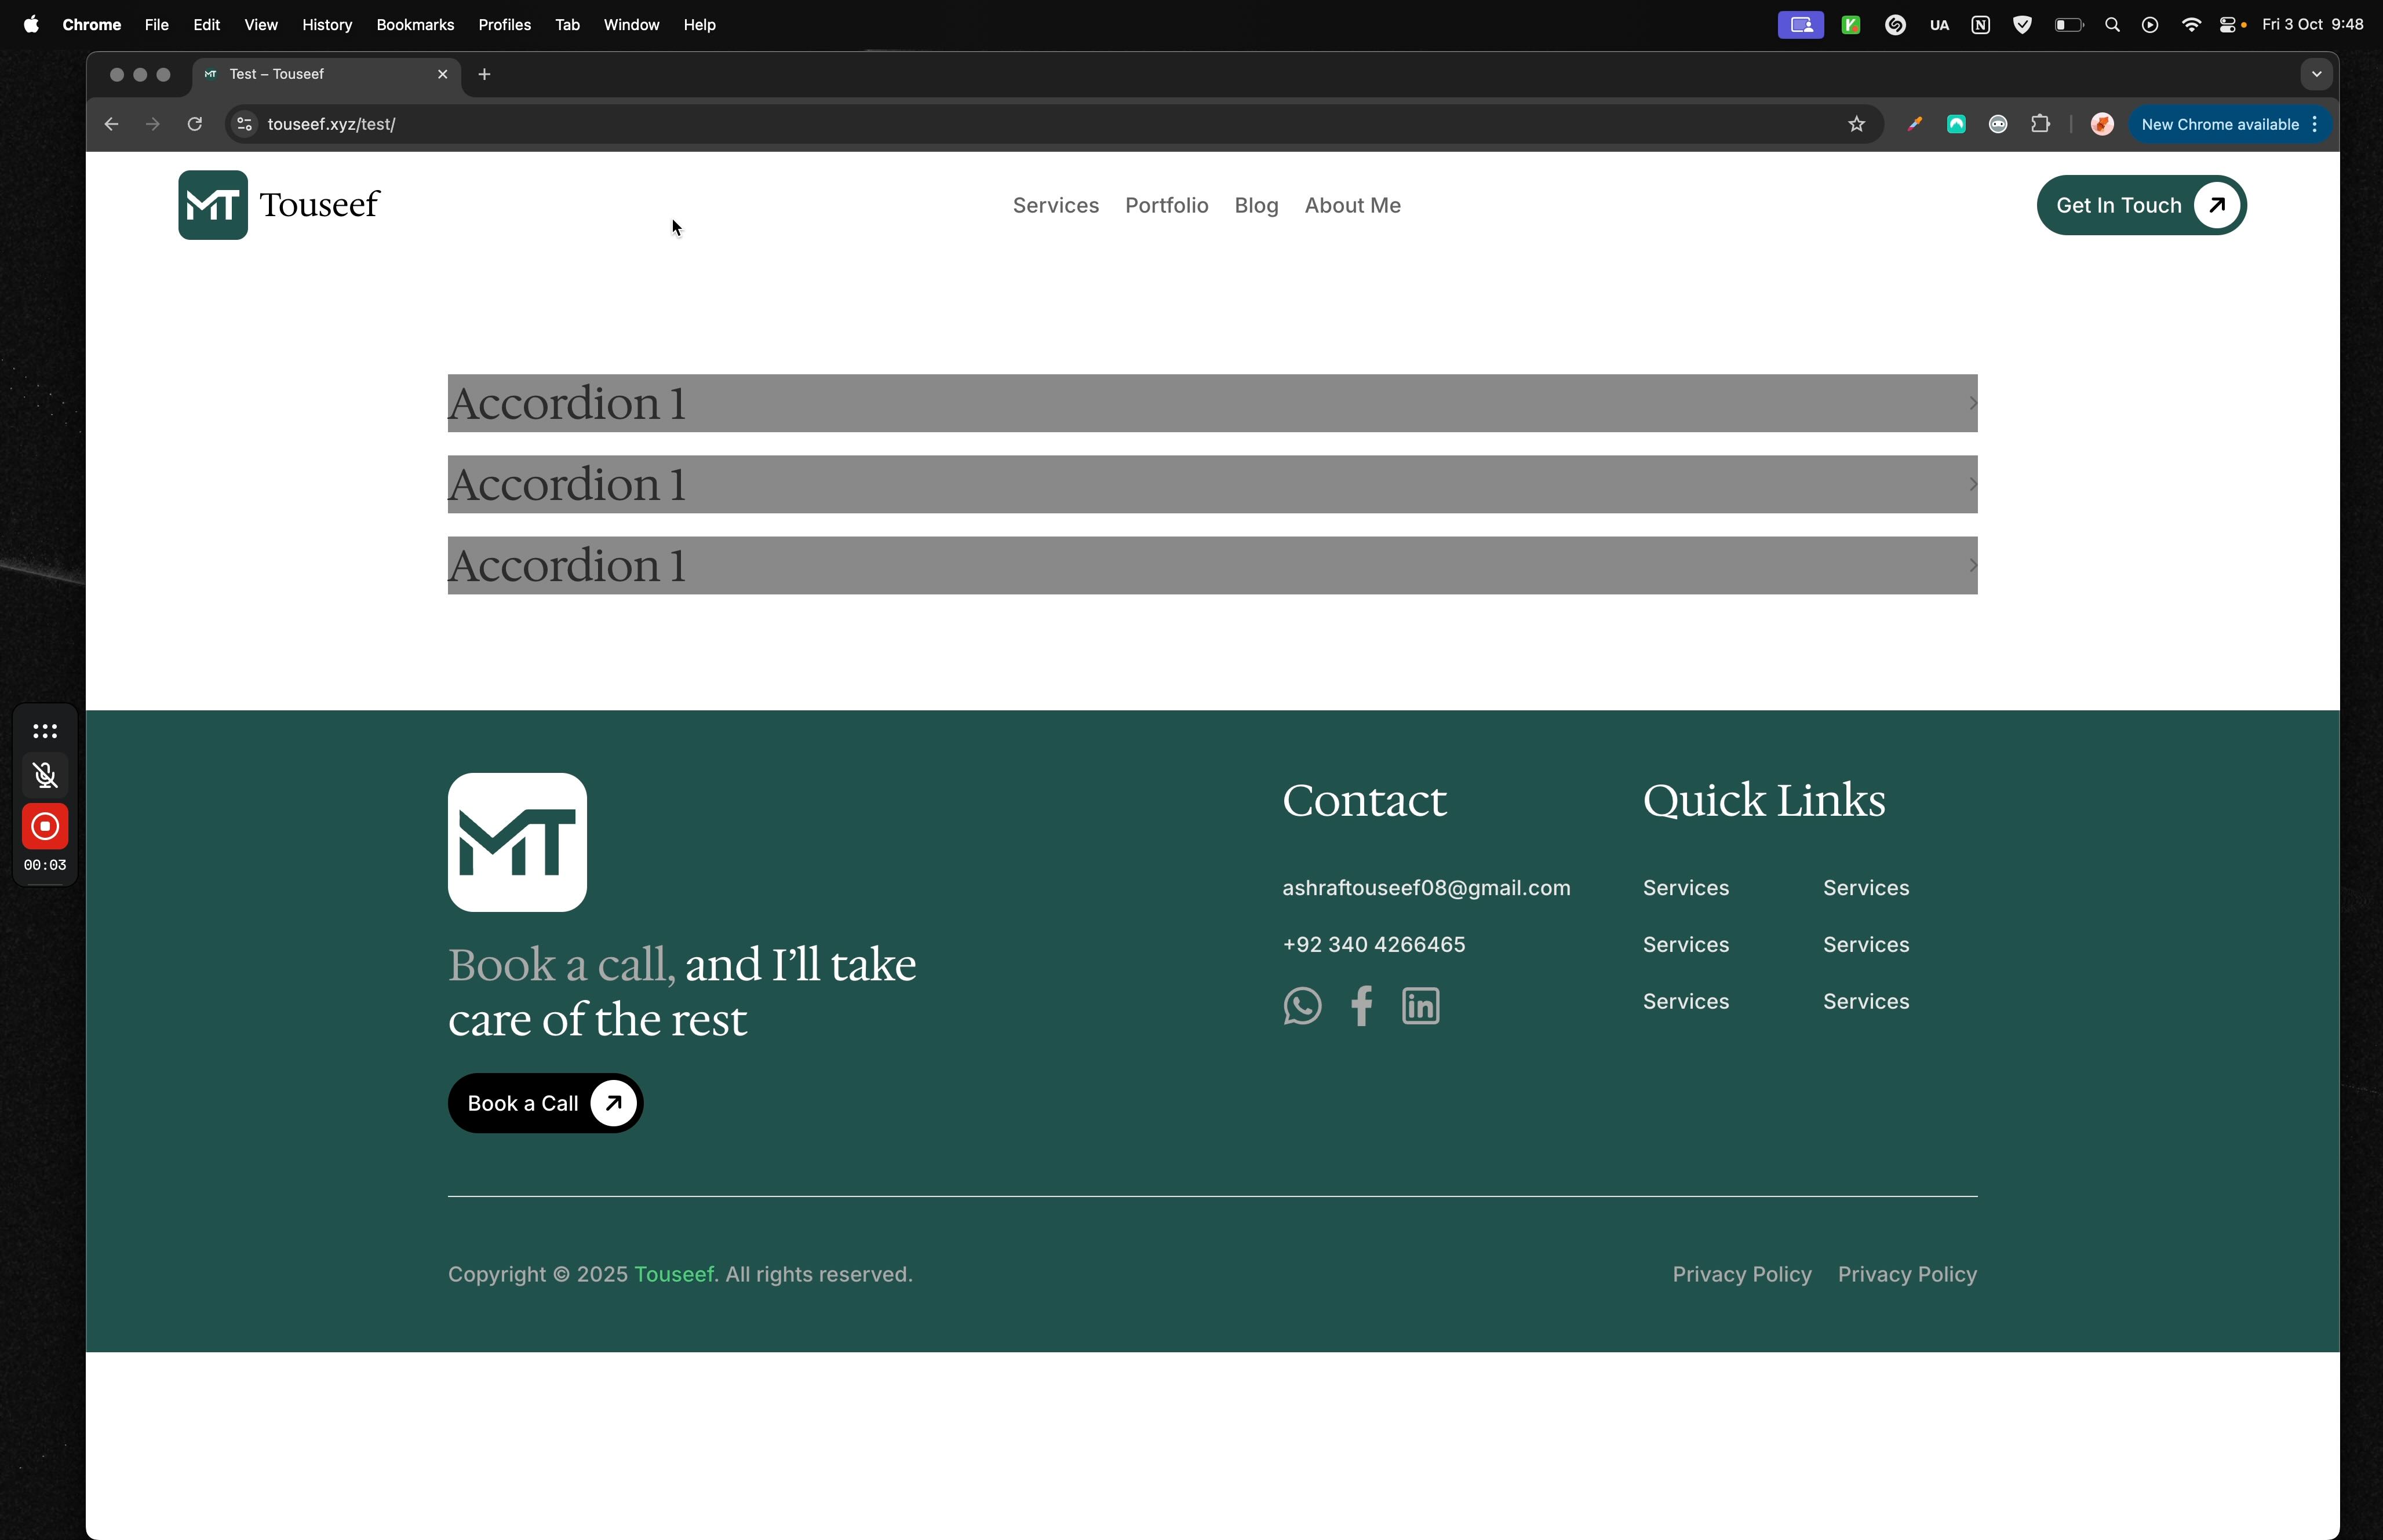Expand the second Accordion 1 chevron
The image size is (2383, 1540).
point(1972,484)
